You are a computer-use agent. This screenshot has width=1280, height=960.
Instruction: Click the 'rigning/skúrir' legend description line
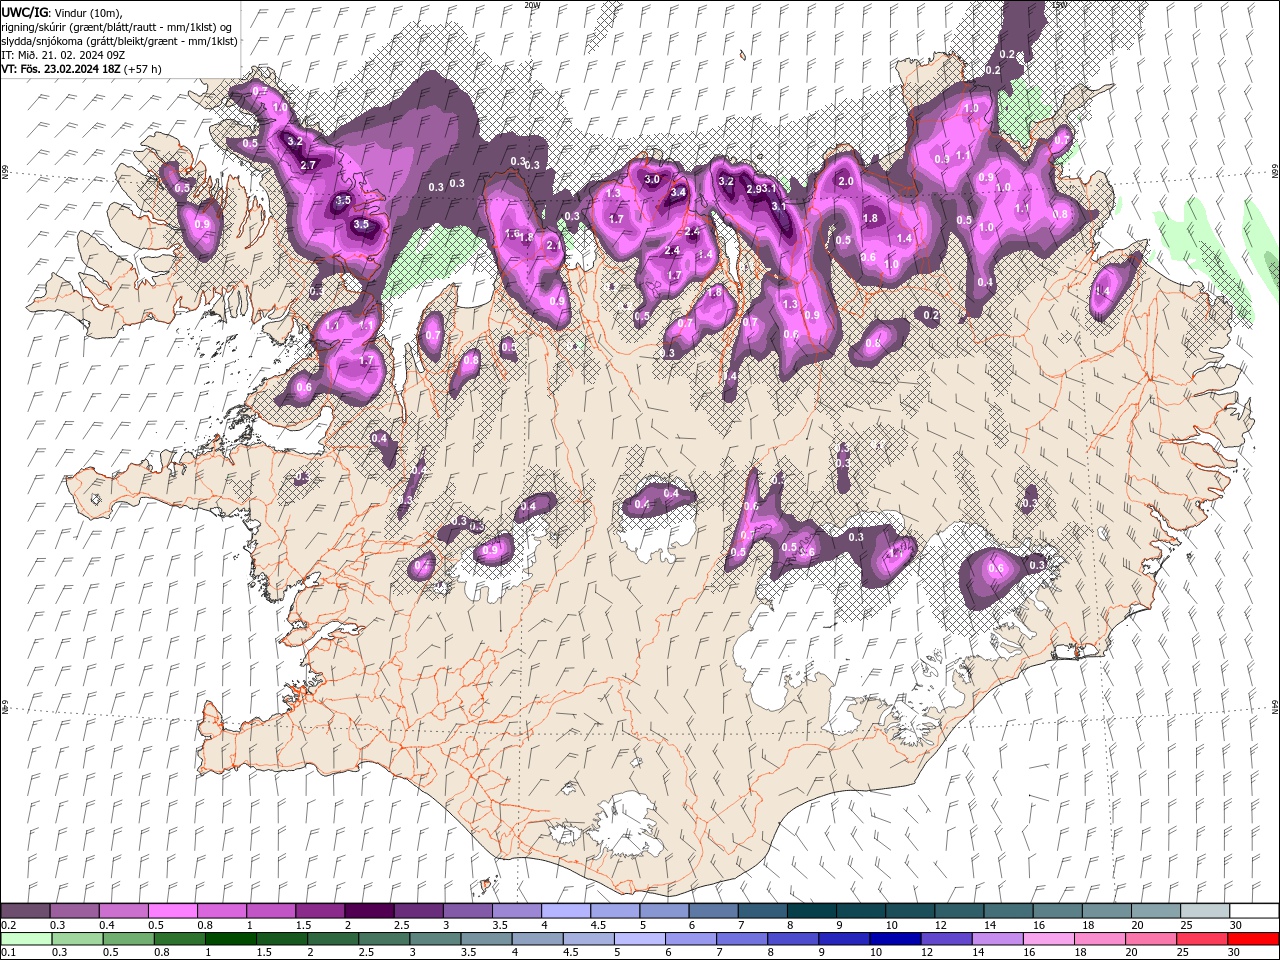point(118,27)
